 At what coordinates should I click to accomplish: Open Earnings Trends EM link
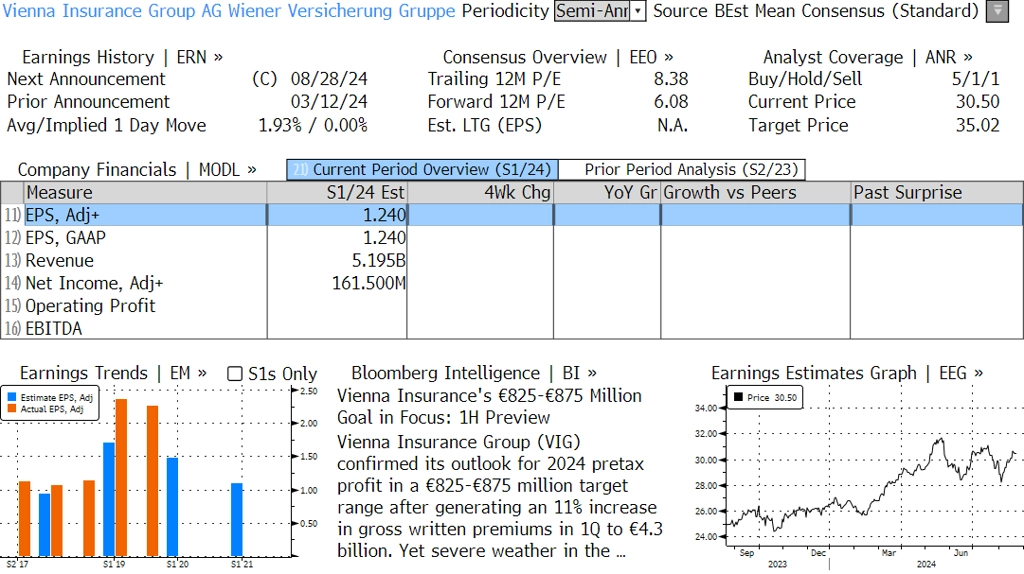[x=113, y=373]
